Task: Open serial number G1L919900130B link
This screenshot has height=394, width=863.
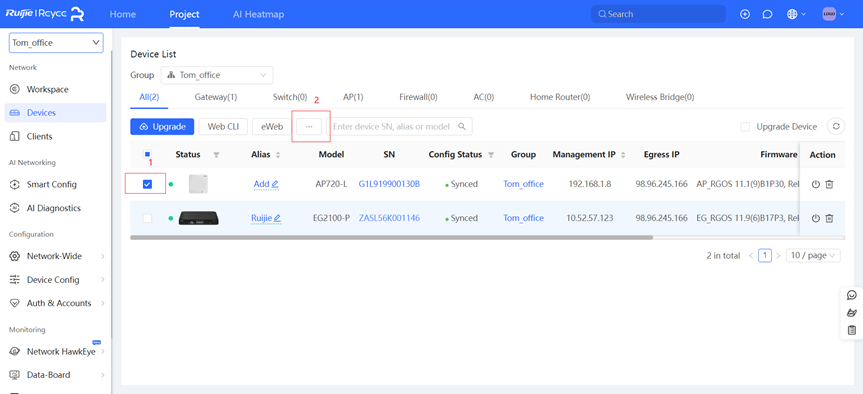Action: (389, 184)
